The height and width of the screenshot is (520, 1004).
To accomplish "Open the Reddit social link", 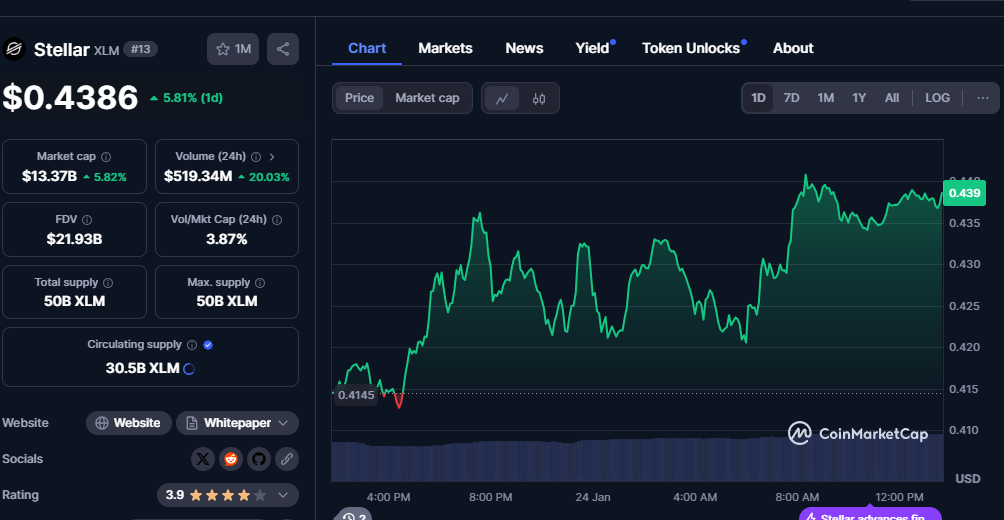I will (x=231, y=459).
